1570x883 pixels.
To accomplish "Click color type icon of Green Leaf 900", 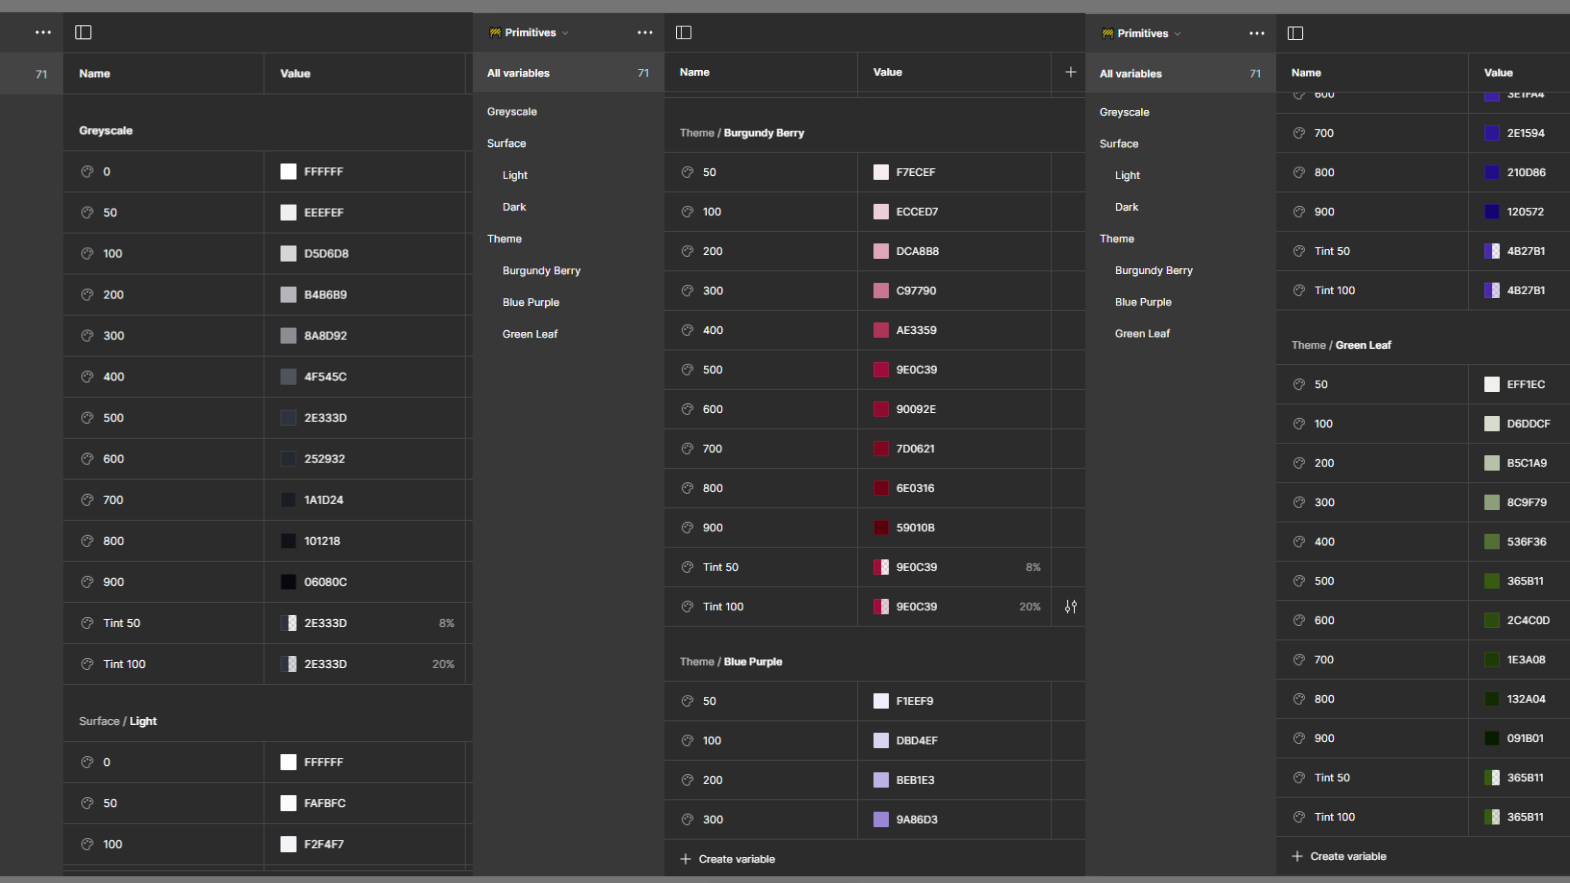I will coord(1299,738).
